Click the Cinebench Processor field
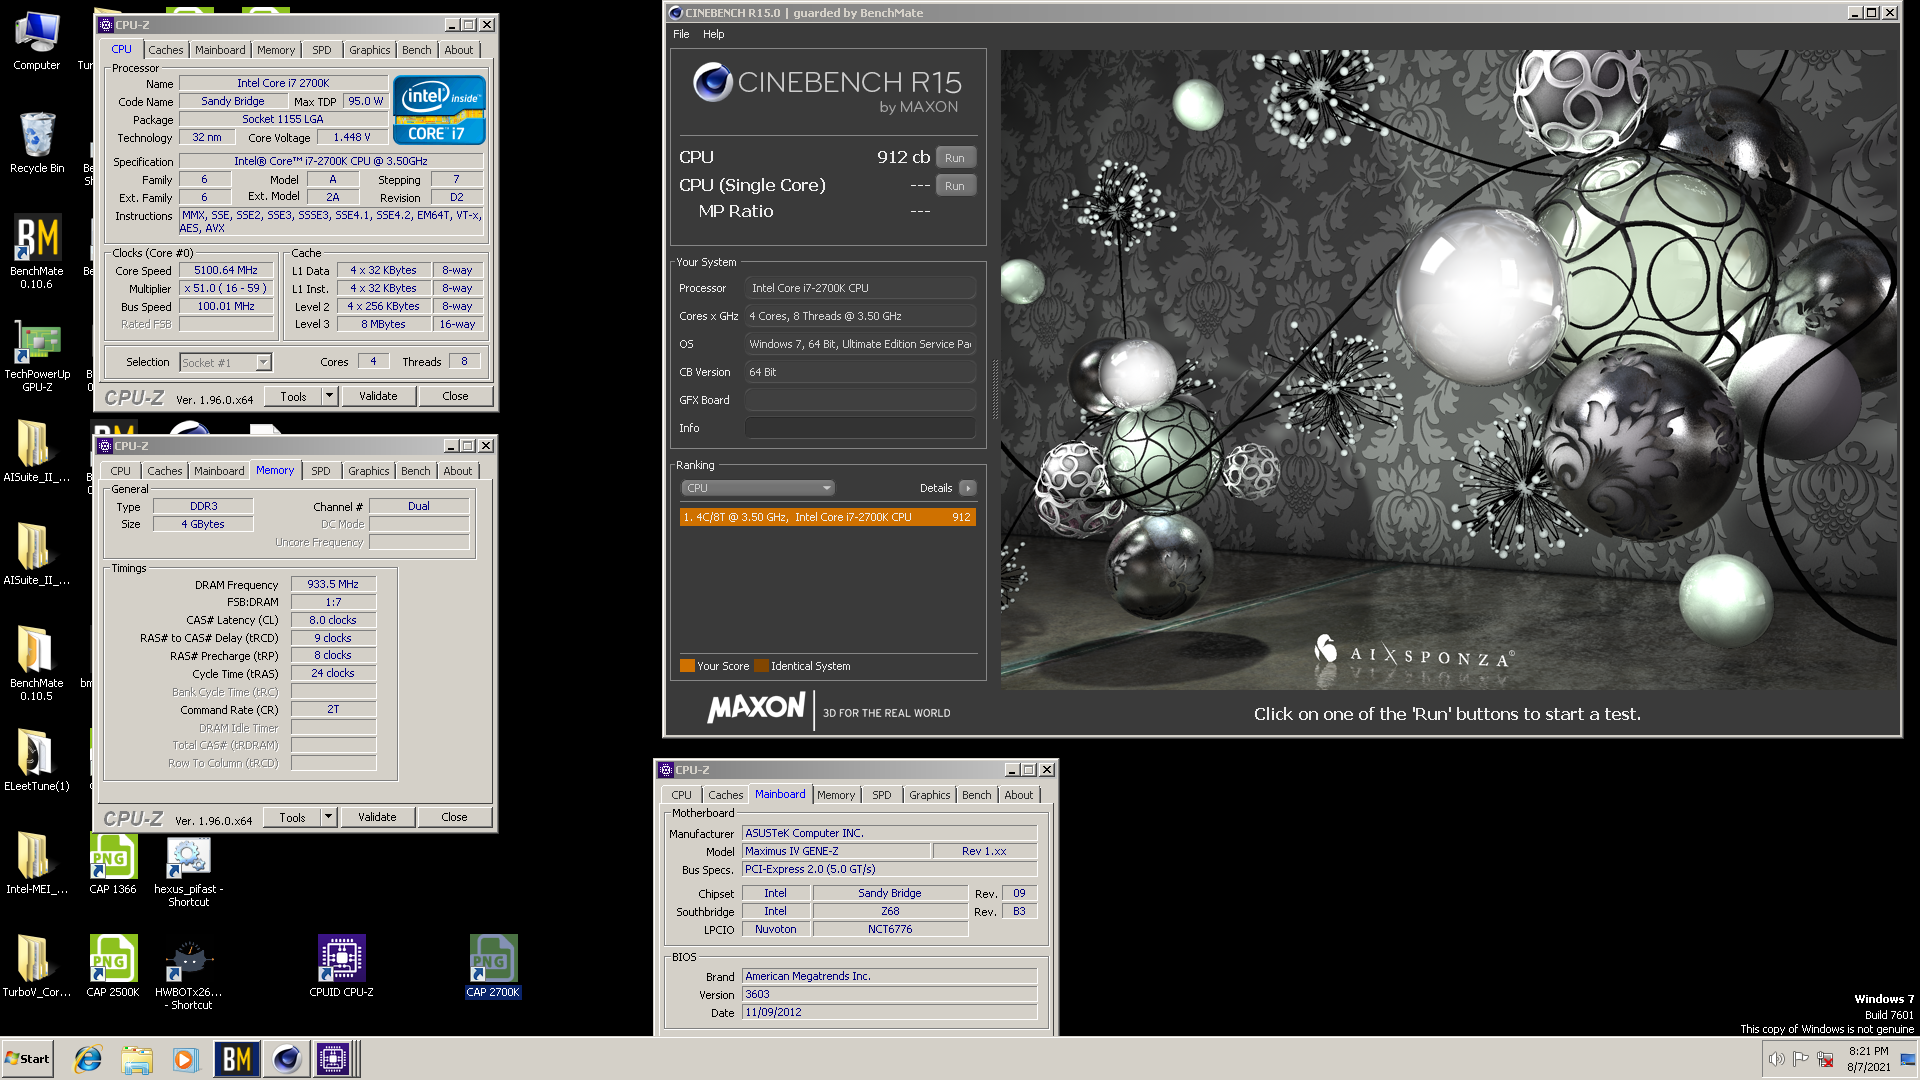Viewport: 1920px width, 1080px height. [860, 288]
